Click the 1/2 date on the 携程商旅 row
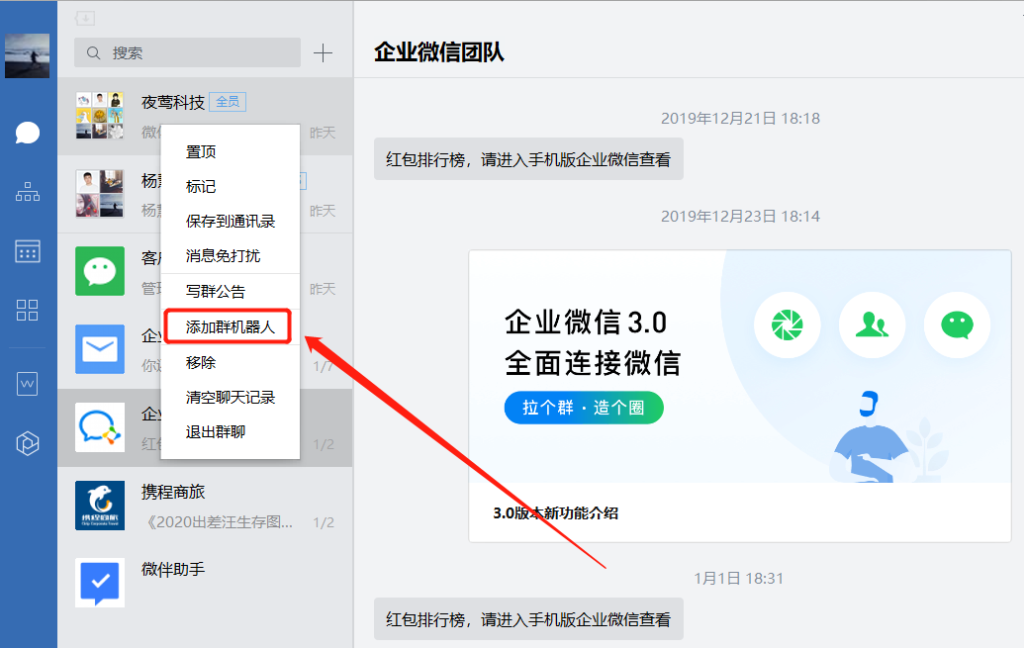This screenshot has width=1024, height=648. (x=323, y=523)
